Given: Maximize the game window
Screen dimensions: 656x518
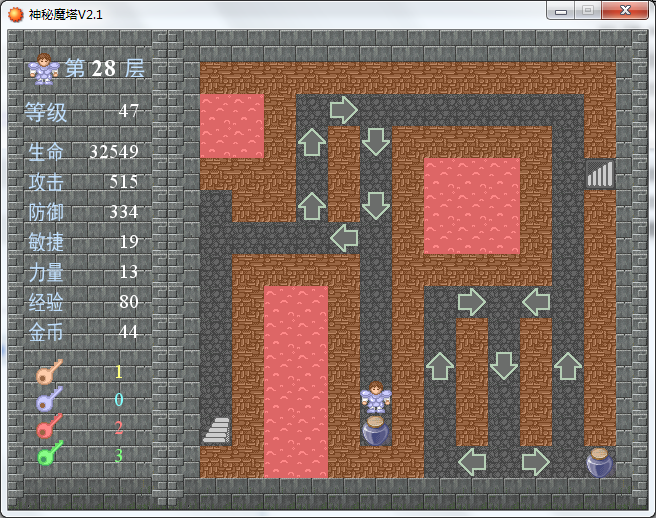Looking at the screenshot, I should click(x=588, y=10).
